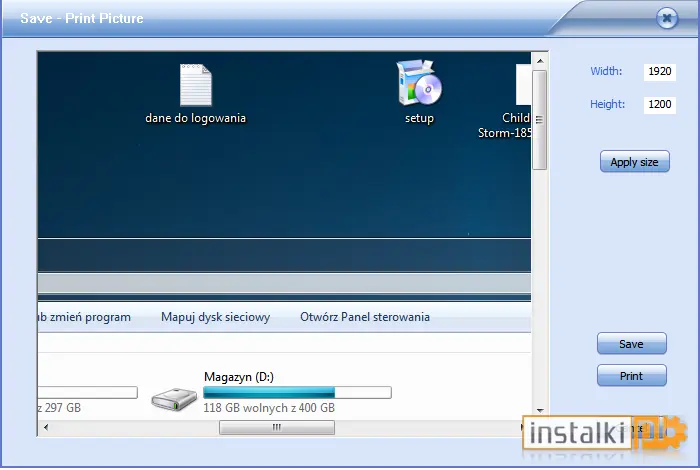This screenshot has width=700, height=470.
Task: Click the Magazyn (D:) usage bar
Action: [297, 392]
